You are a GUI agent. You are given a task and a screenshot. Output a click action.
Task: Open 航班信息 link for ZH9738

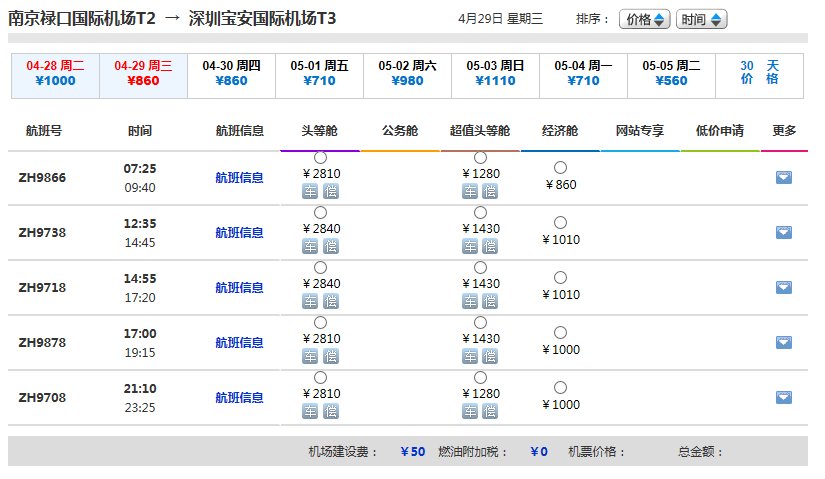pos(239,233)
